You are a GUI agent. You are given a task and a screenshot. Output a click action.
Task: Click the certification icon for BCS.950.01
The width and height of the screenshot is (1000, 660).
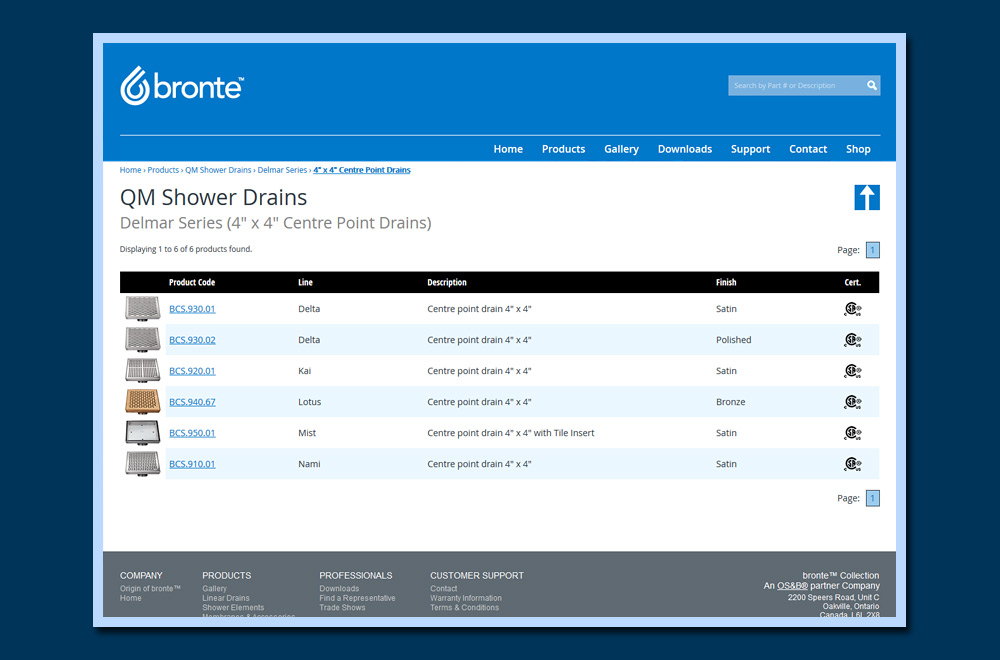pos(853,433)
